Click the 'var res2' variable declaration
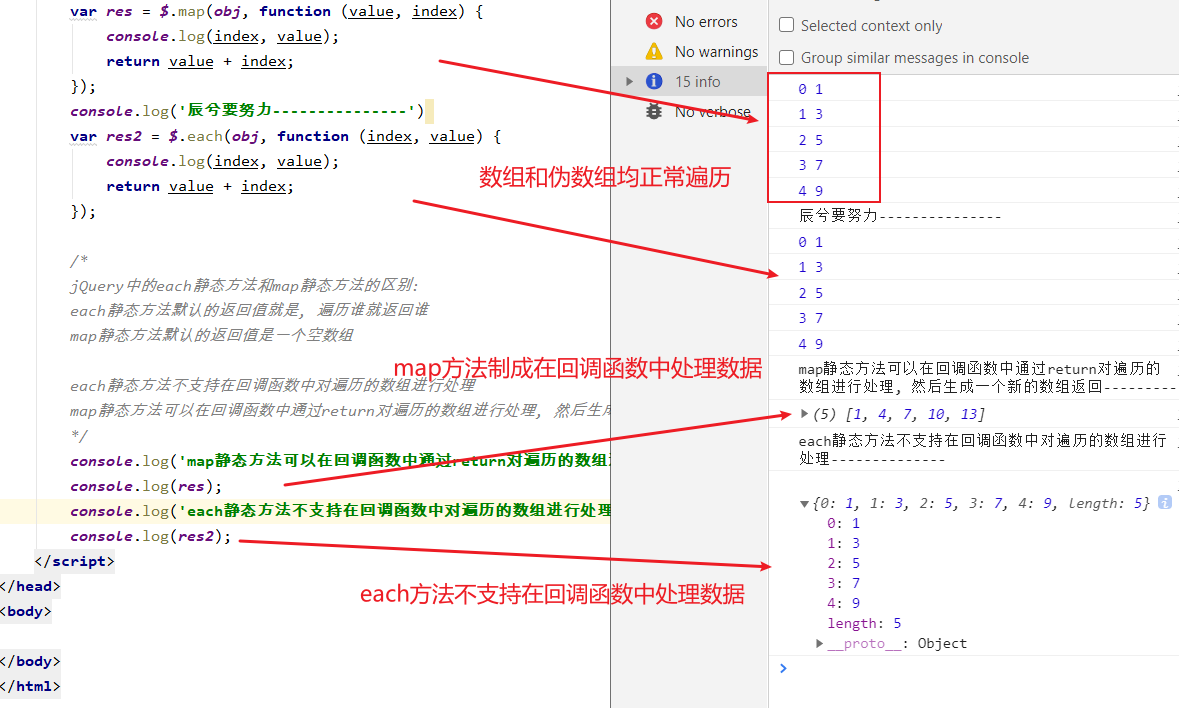 coord(106,136)
